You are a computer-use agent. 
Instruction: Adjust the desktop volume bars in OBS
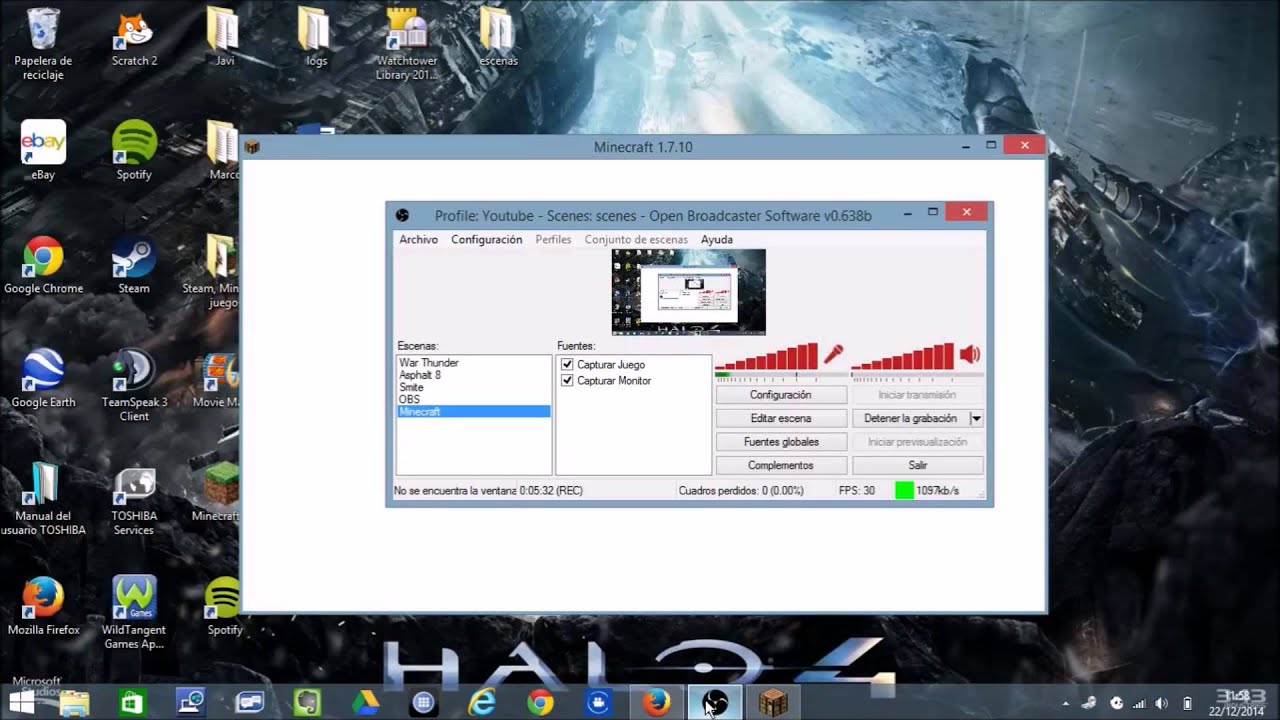903,357
